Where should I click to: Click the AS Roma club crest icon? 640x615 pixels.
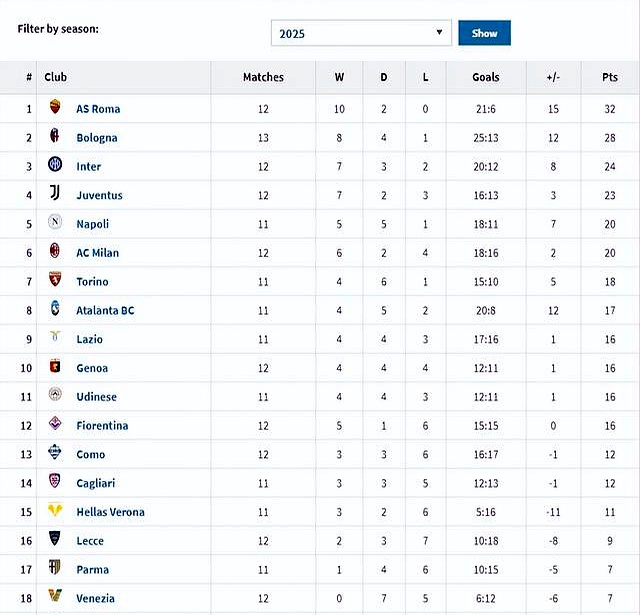(55, 108)
